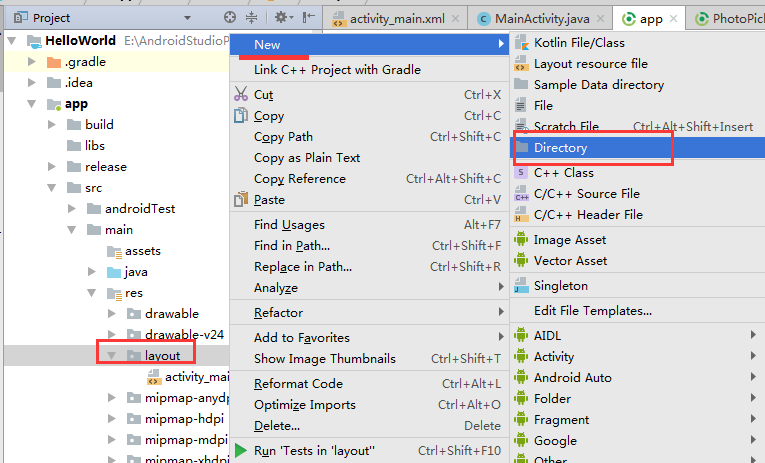The image size is (765, 463).
Task: Expand the .gradle folder
Action: tap(32, 61)
